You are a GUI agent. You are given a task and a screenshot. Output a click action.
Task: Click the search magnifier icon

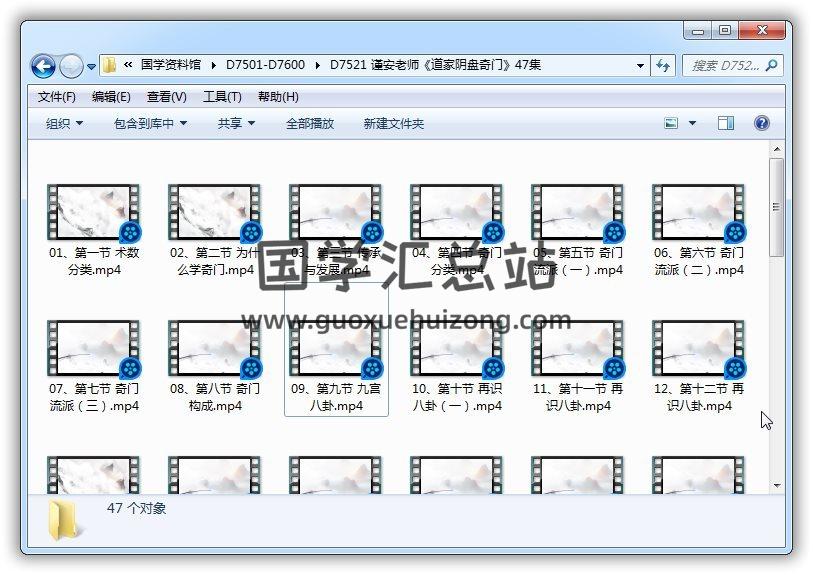point(771,66)
